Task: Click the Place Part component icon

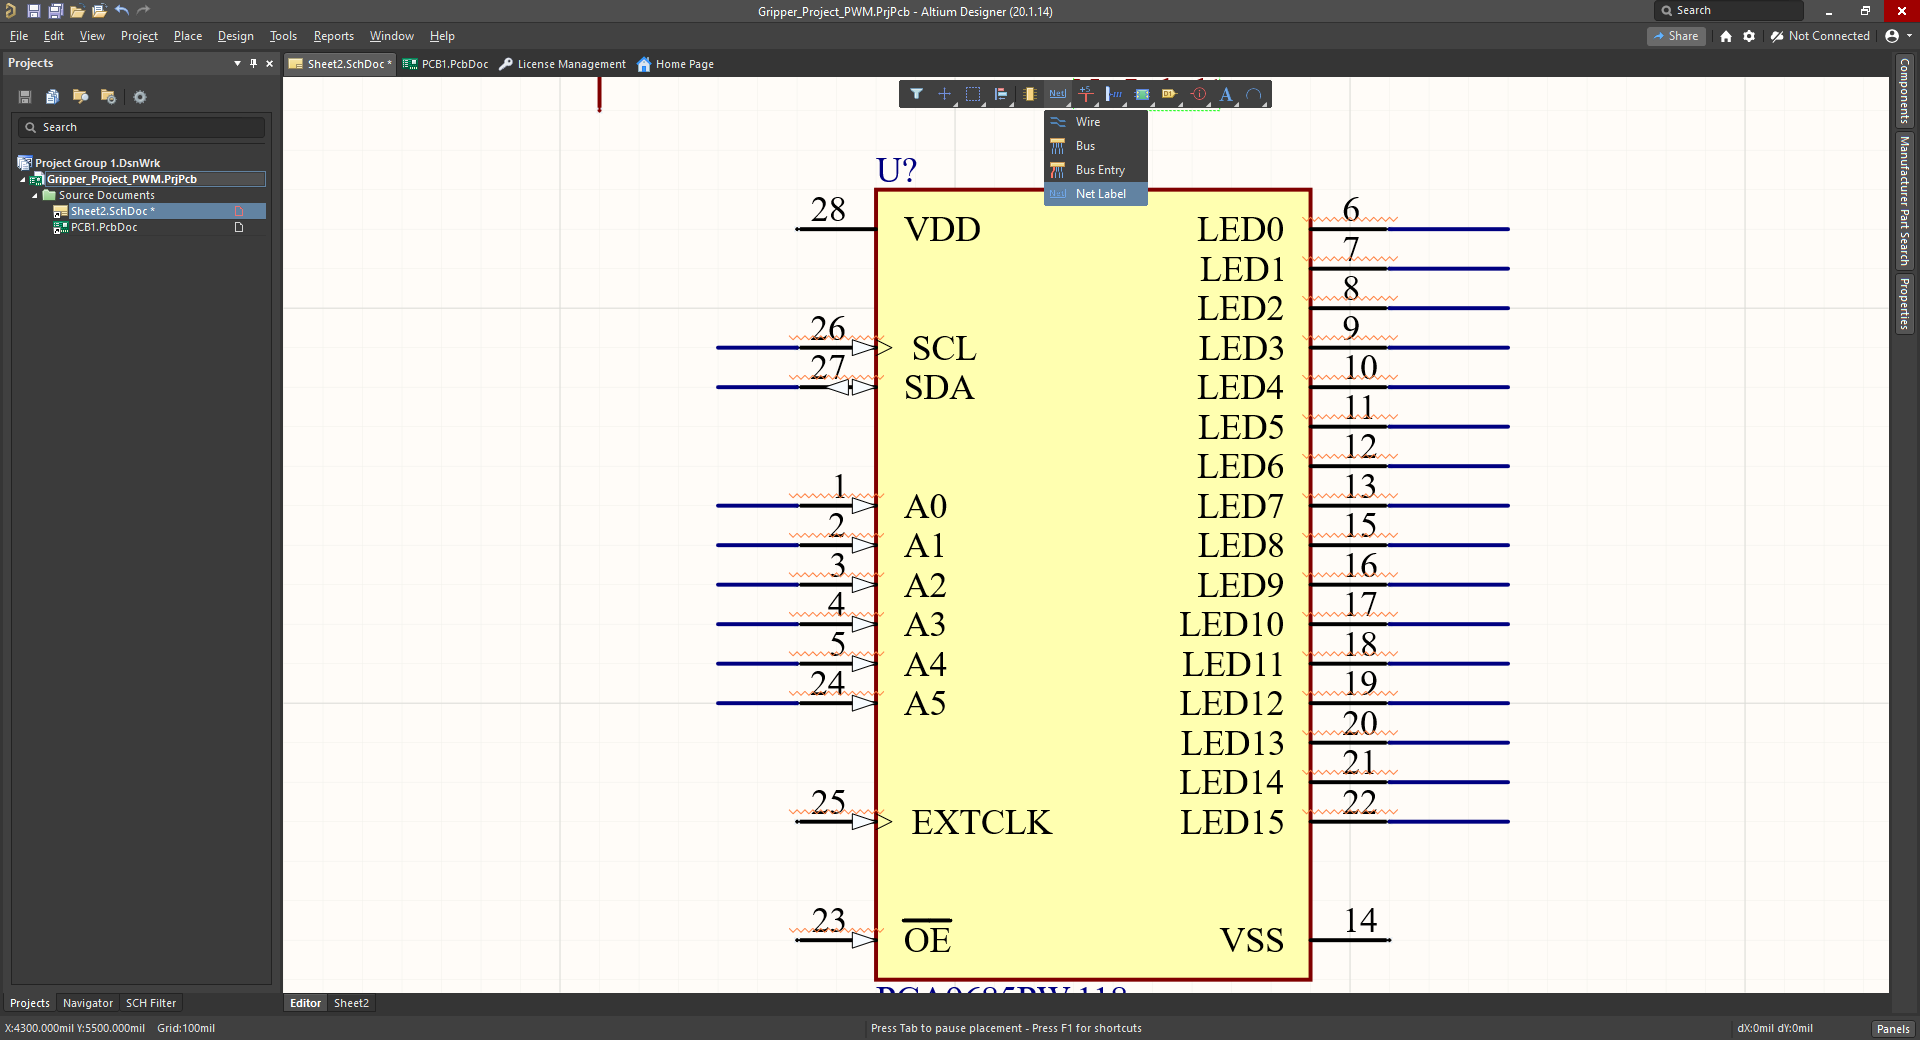Action: [1029, 94]
